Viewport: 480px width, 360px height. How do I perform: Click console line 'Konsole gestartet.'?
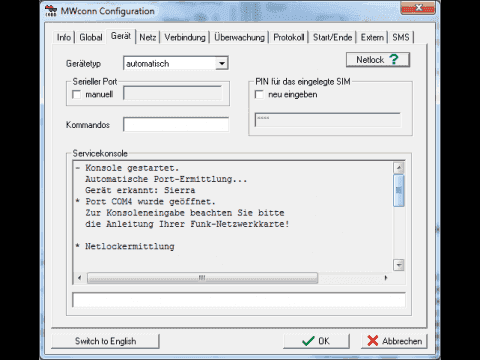132,168
